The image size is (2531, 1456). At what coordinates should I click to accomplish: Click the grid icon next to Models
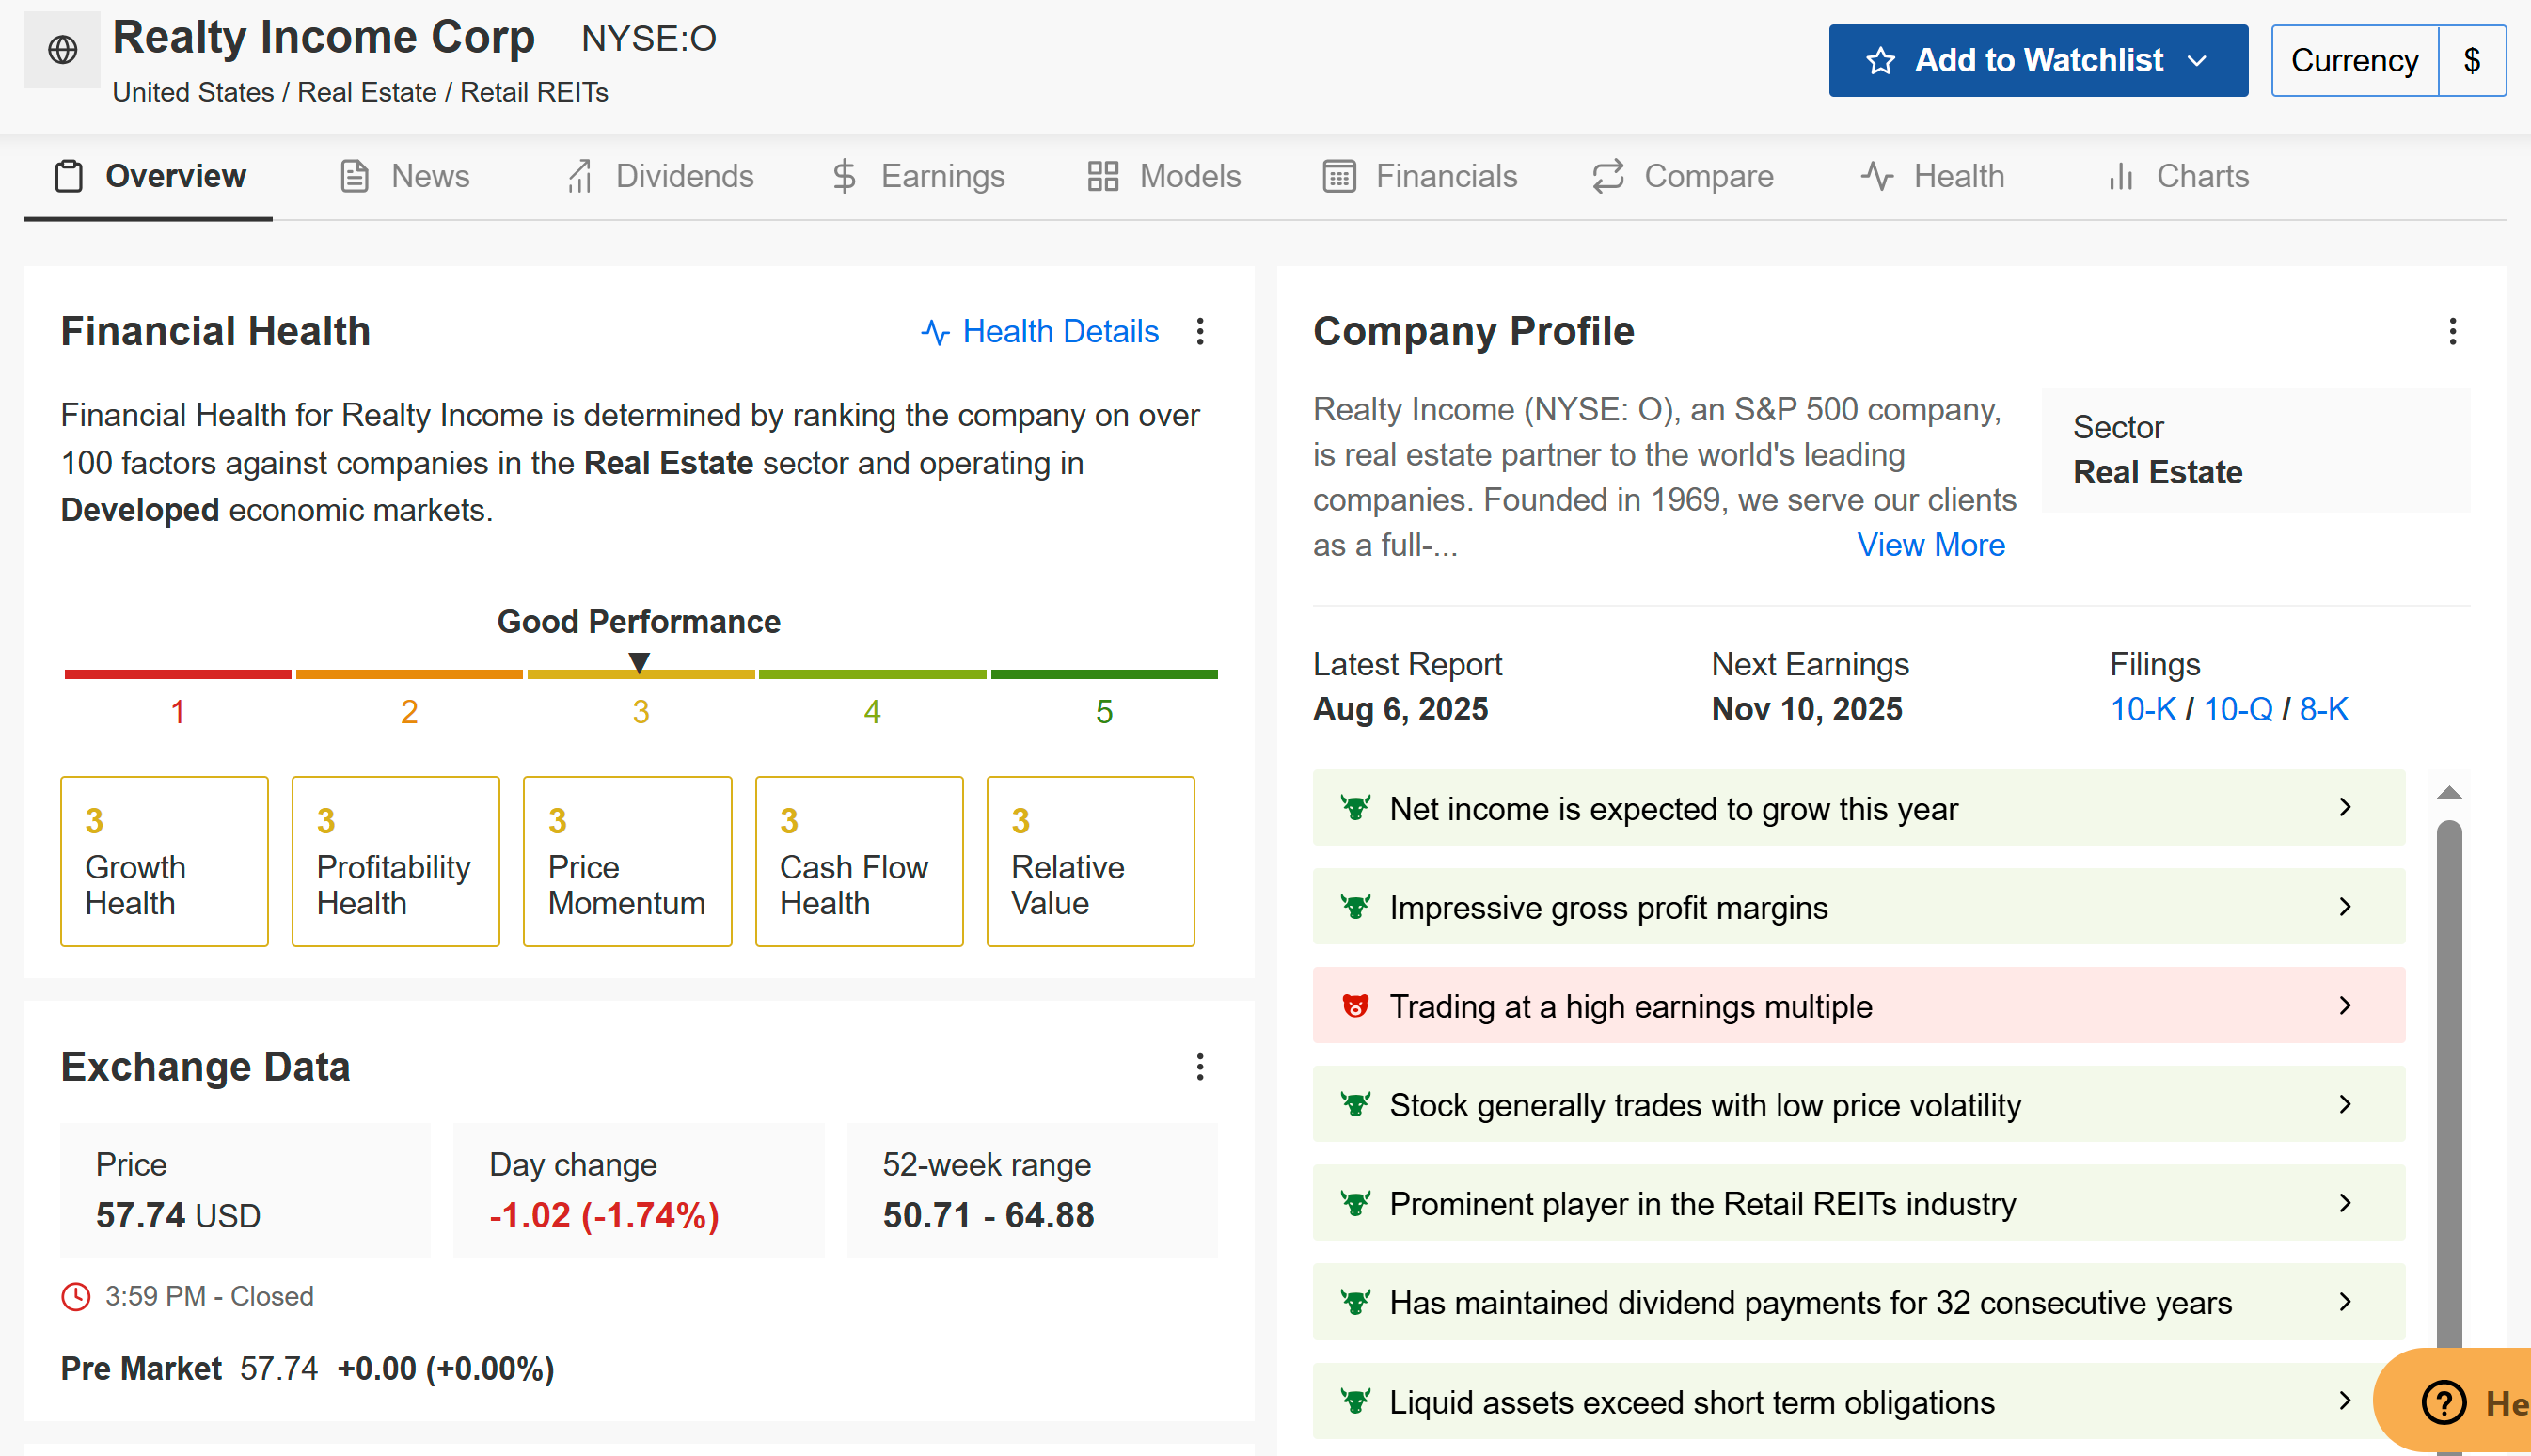1103,176
